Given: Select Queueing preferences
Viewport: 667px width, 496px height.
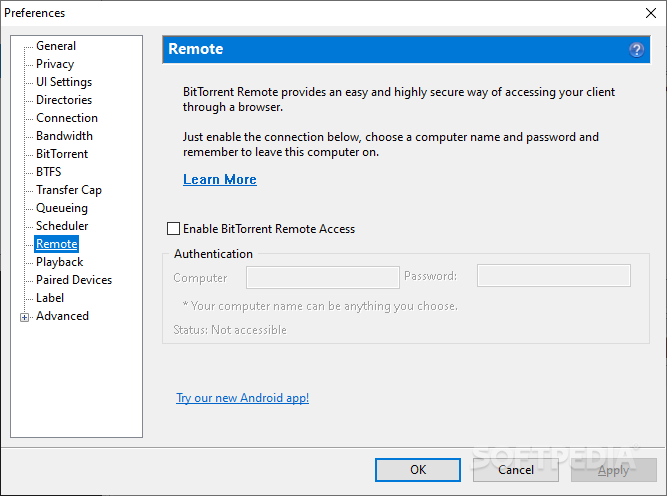Looking at the screenshot, I should [x=62, y=208].
